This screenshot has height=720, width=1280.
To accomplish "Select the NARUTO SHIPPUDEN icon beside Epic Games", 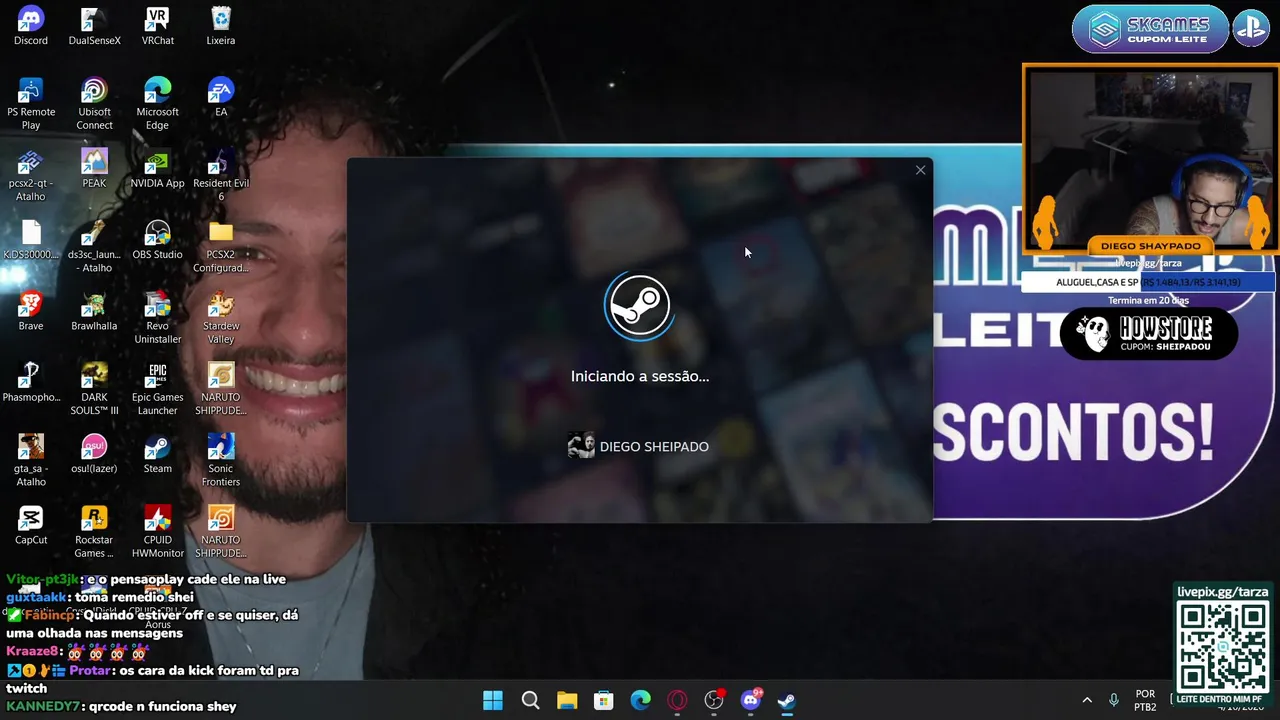I will pyautogui.click(x=221, y=389).
